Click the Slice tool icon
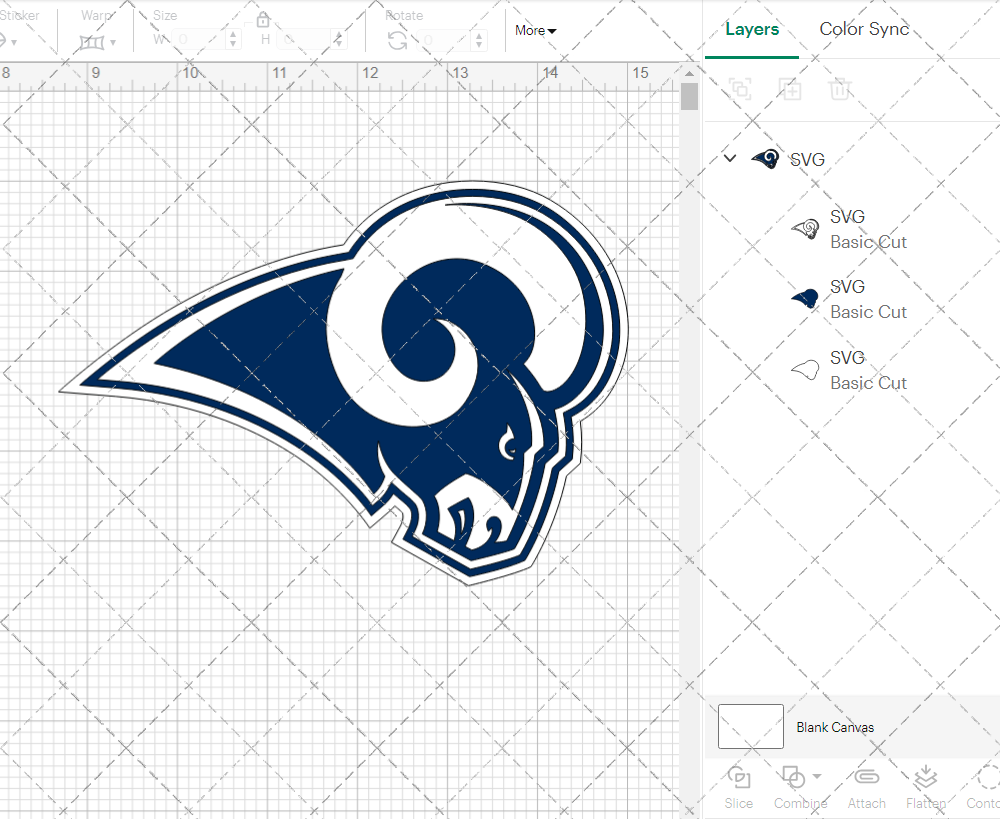 point(739,778)
